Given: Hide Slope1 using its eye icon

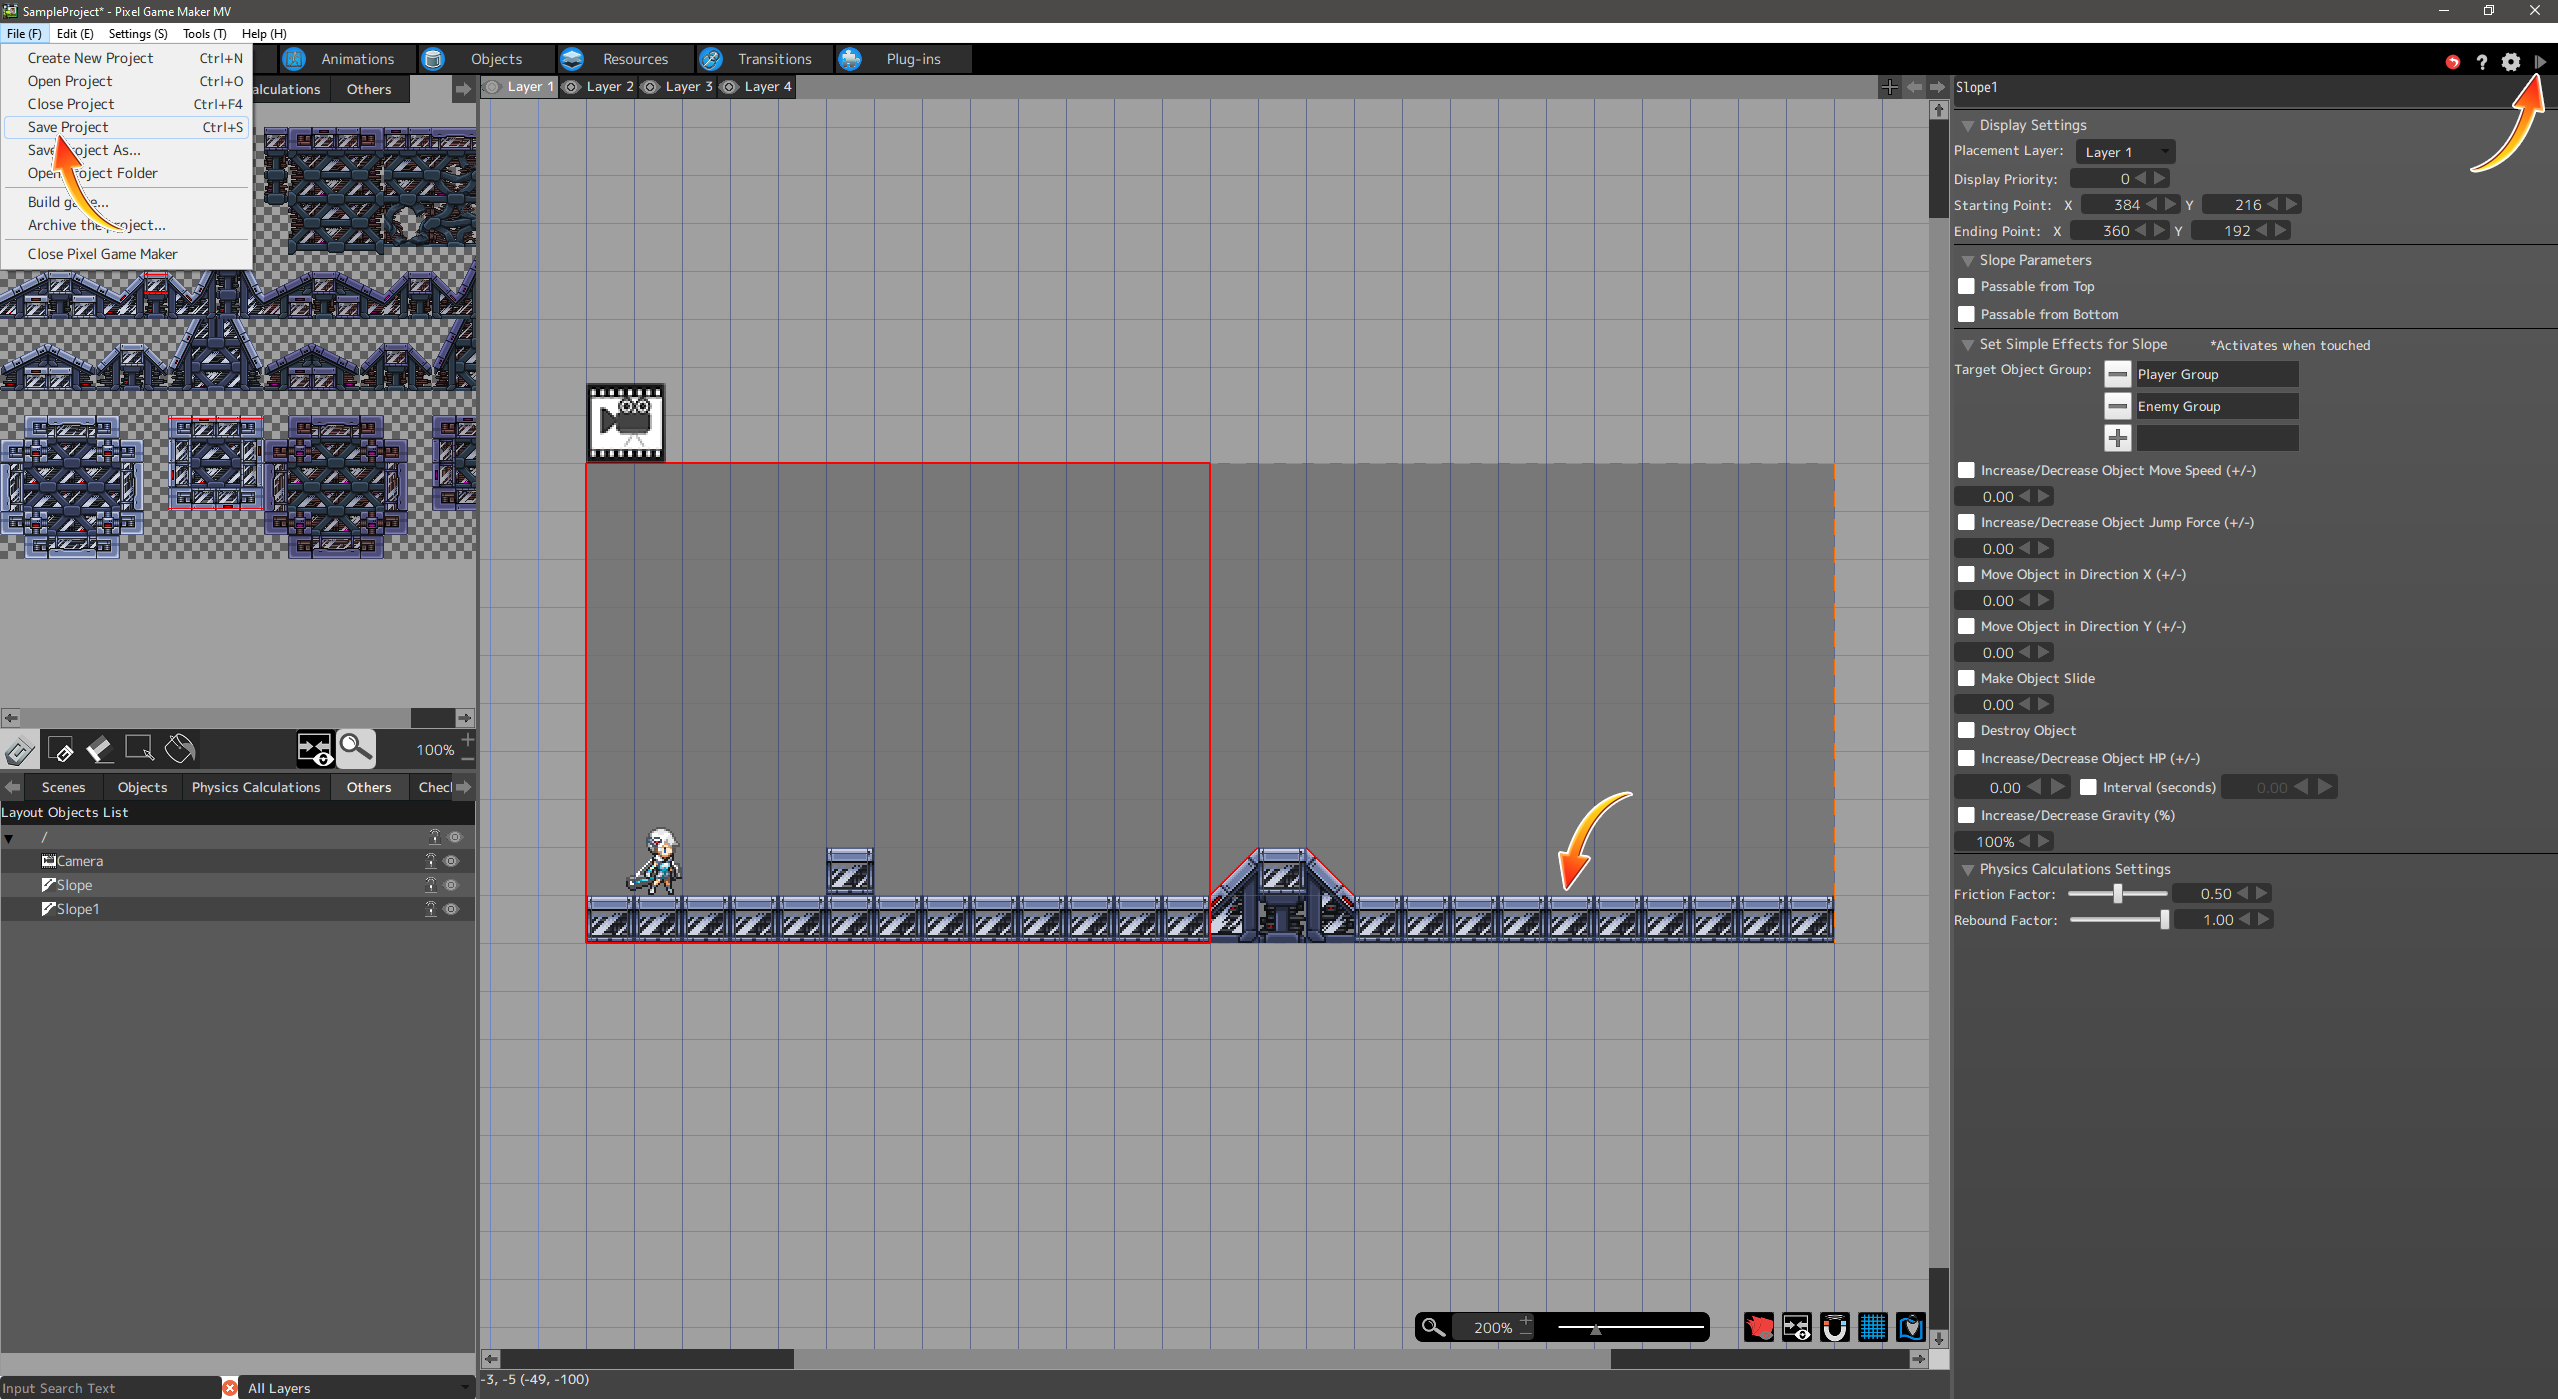Looking at the screenshot, I should point(452,909).
